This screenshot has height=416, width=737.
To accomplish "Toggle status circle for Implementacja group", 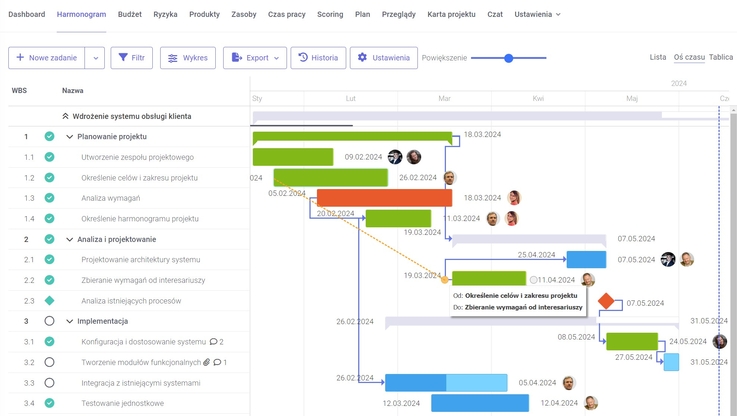I will point(49,321).
